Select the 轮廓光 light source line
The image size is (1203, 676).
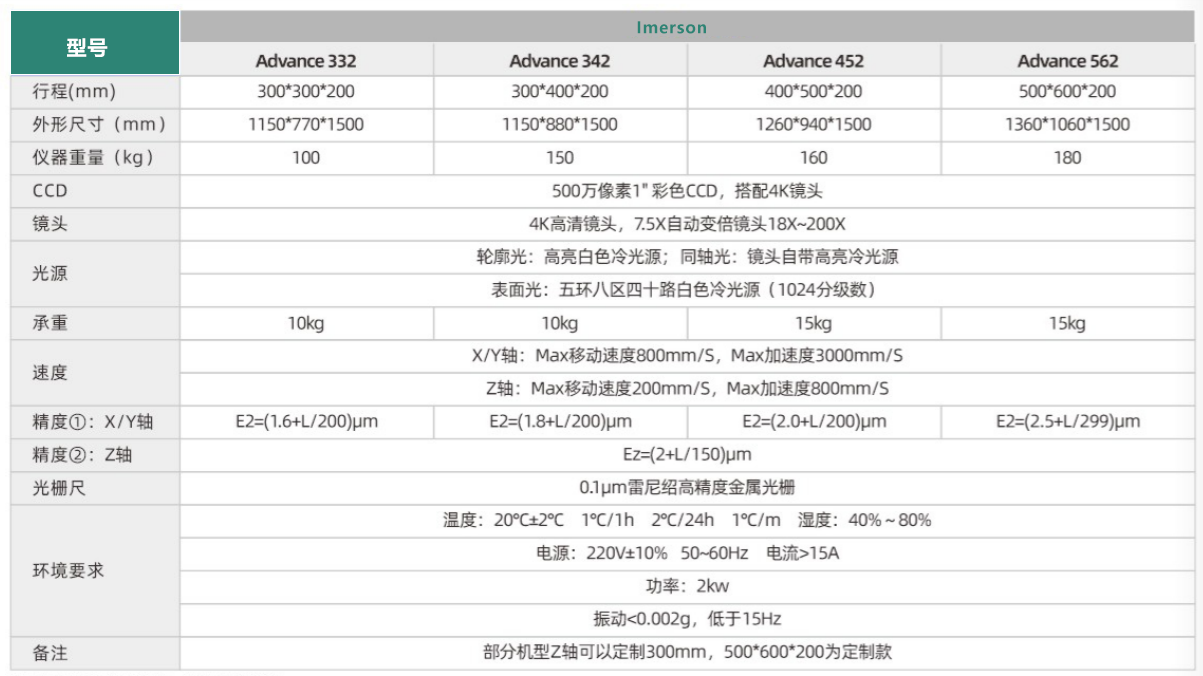tap(687, 257)
